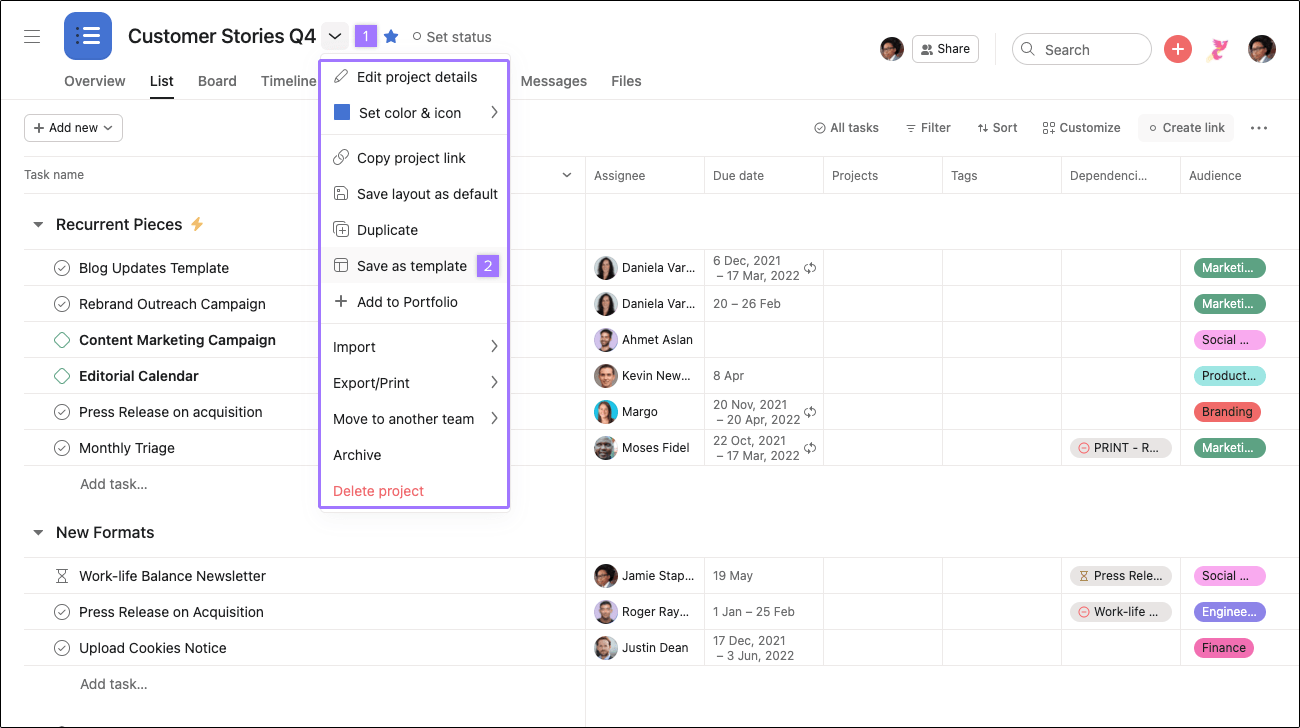Open the Share dialog
Screen dimensions: 1300x728
(x=945, y=48)
